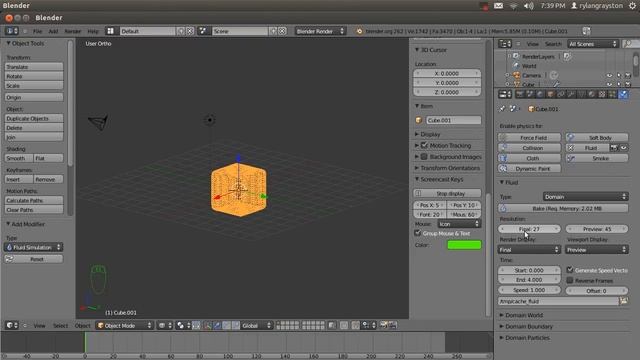The height and width of the screenshot is (360, 640).
Task: Click the screen layout browse icon
Action: click(111, 31)
